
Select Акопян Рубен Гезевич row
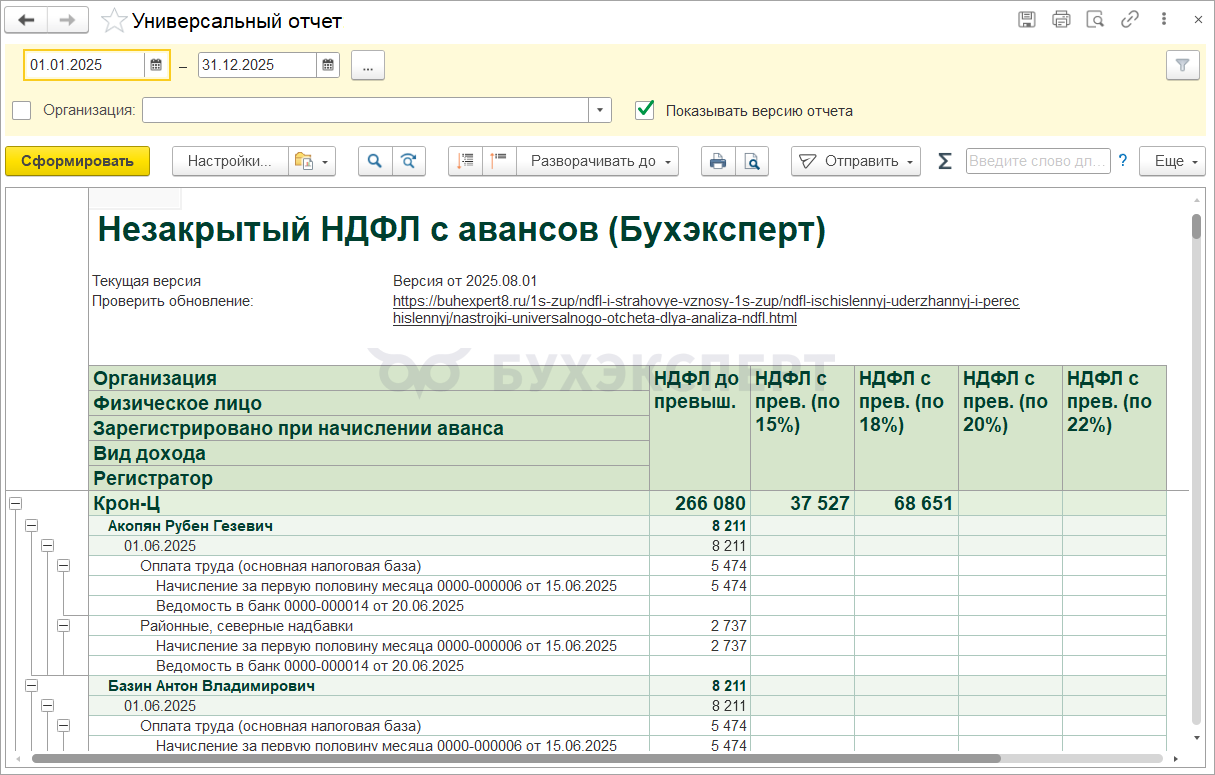[369, 525]
